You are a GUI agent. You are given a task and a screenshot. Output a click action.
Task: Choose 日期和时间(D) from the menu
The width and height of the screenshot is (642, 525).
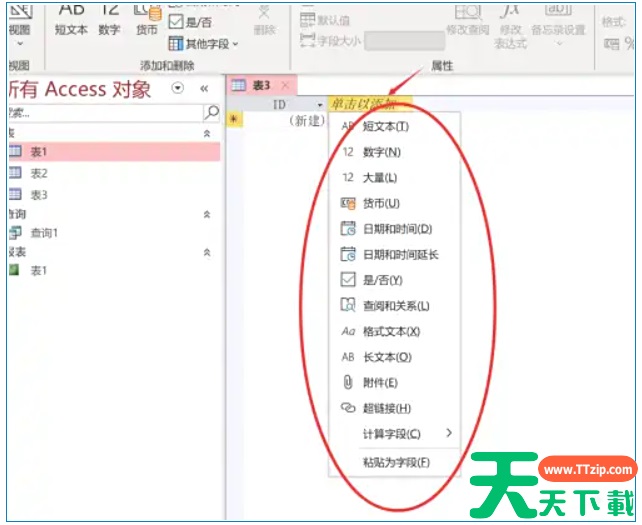(x=394, y=229)
